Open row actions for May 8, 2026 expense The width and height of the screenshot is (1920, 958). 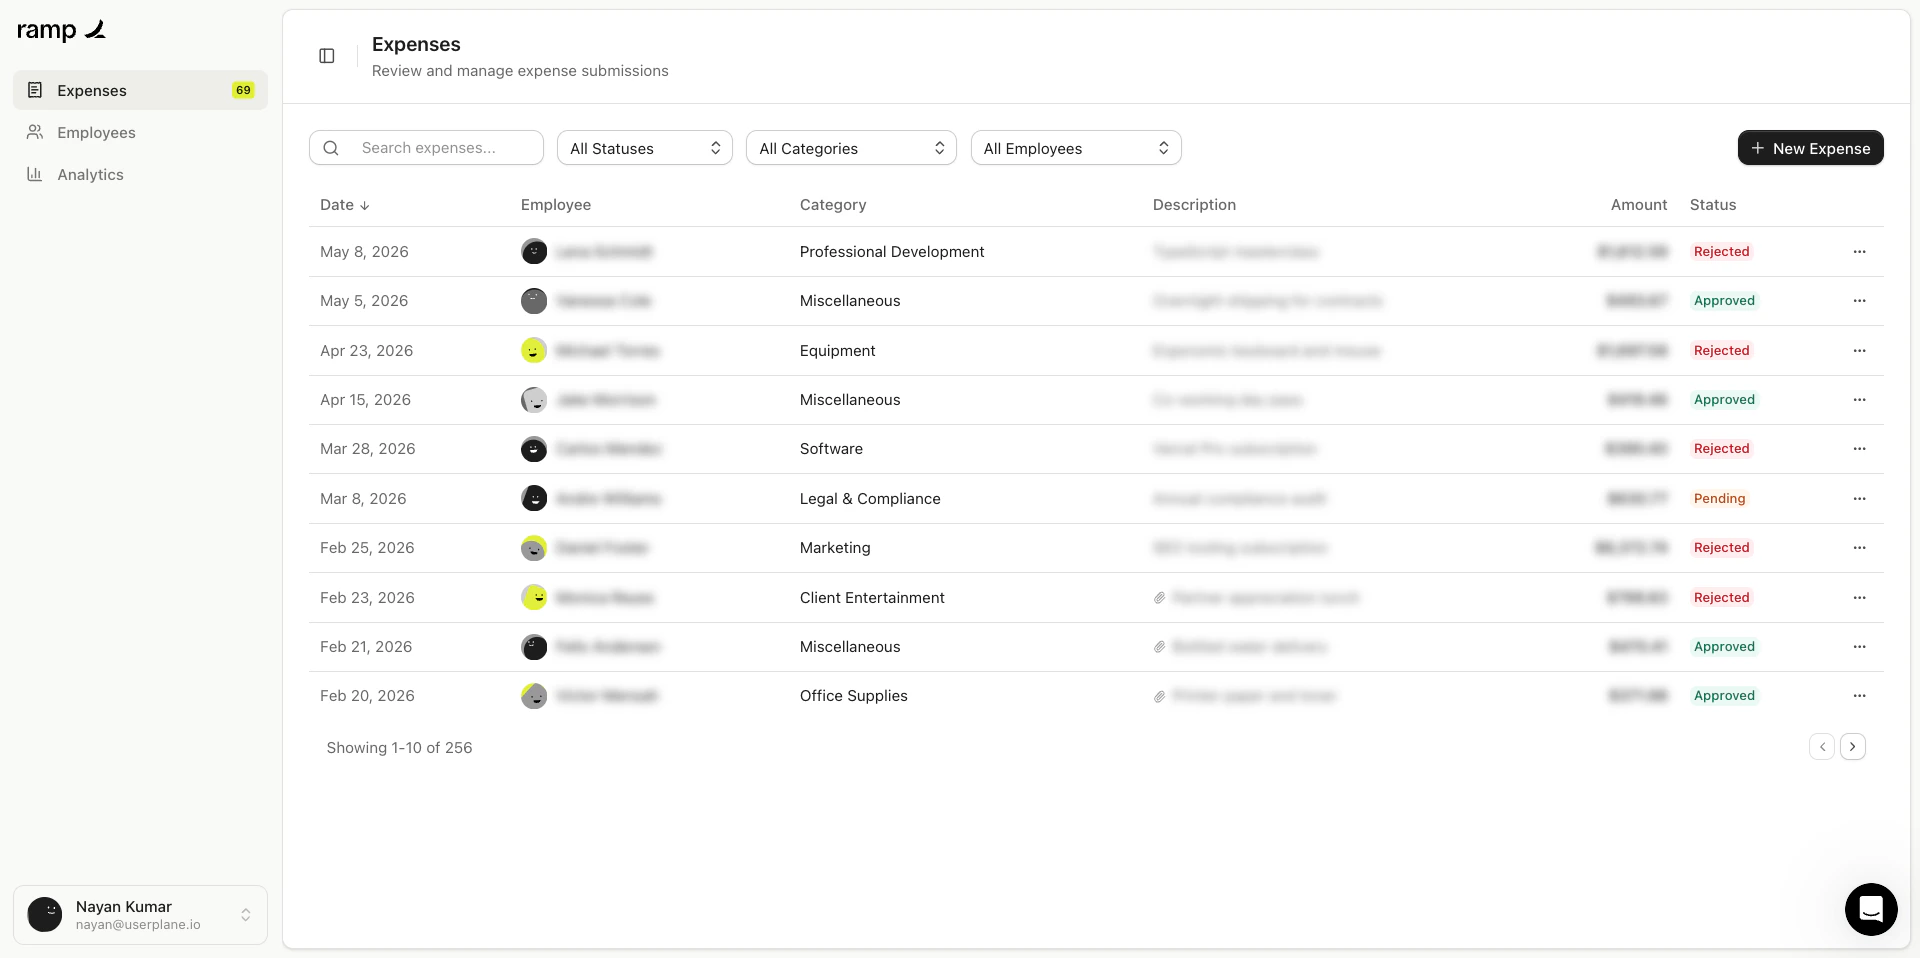[x=1859, y=252]
